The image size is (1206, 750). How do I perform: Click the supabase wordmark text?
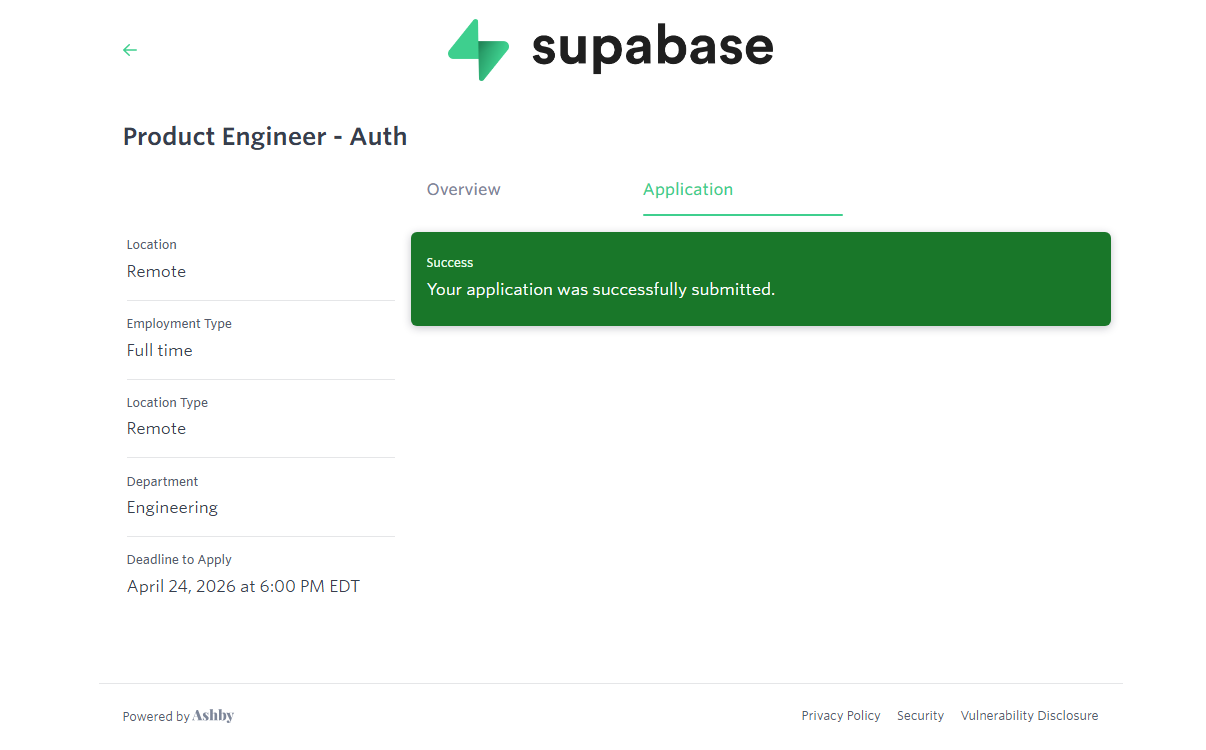pos(652,48)
